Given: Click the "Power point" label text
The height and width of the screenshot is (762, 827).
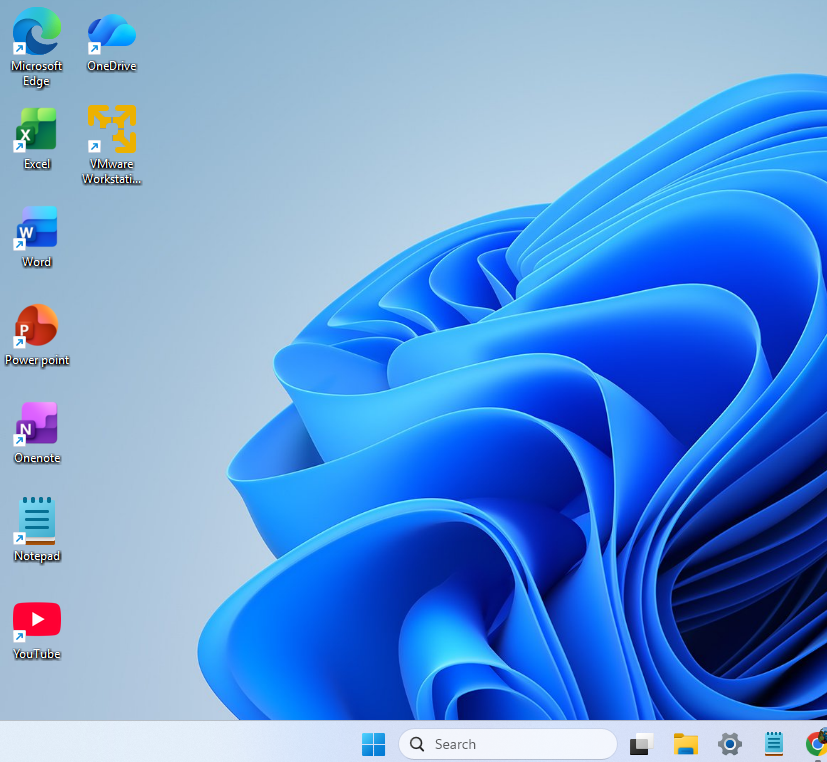Looking at the screenshot, I should pyautogui.click(x=37, y=360).
